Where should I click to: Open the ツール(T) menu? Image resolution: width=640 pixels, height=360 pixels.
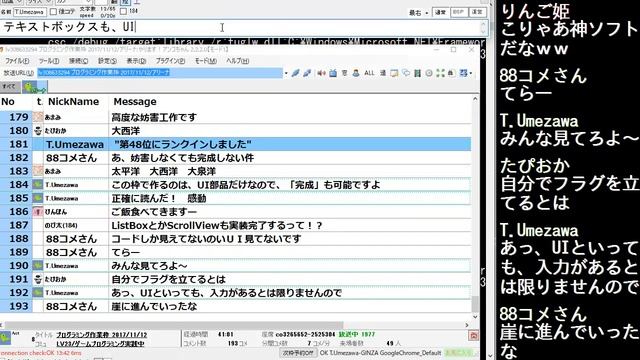49,61
